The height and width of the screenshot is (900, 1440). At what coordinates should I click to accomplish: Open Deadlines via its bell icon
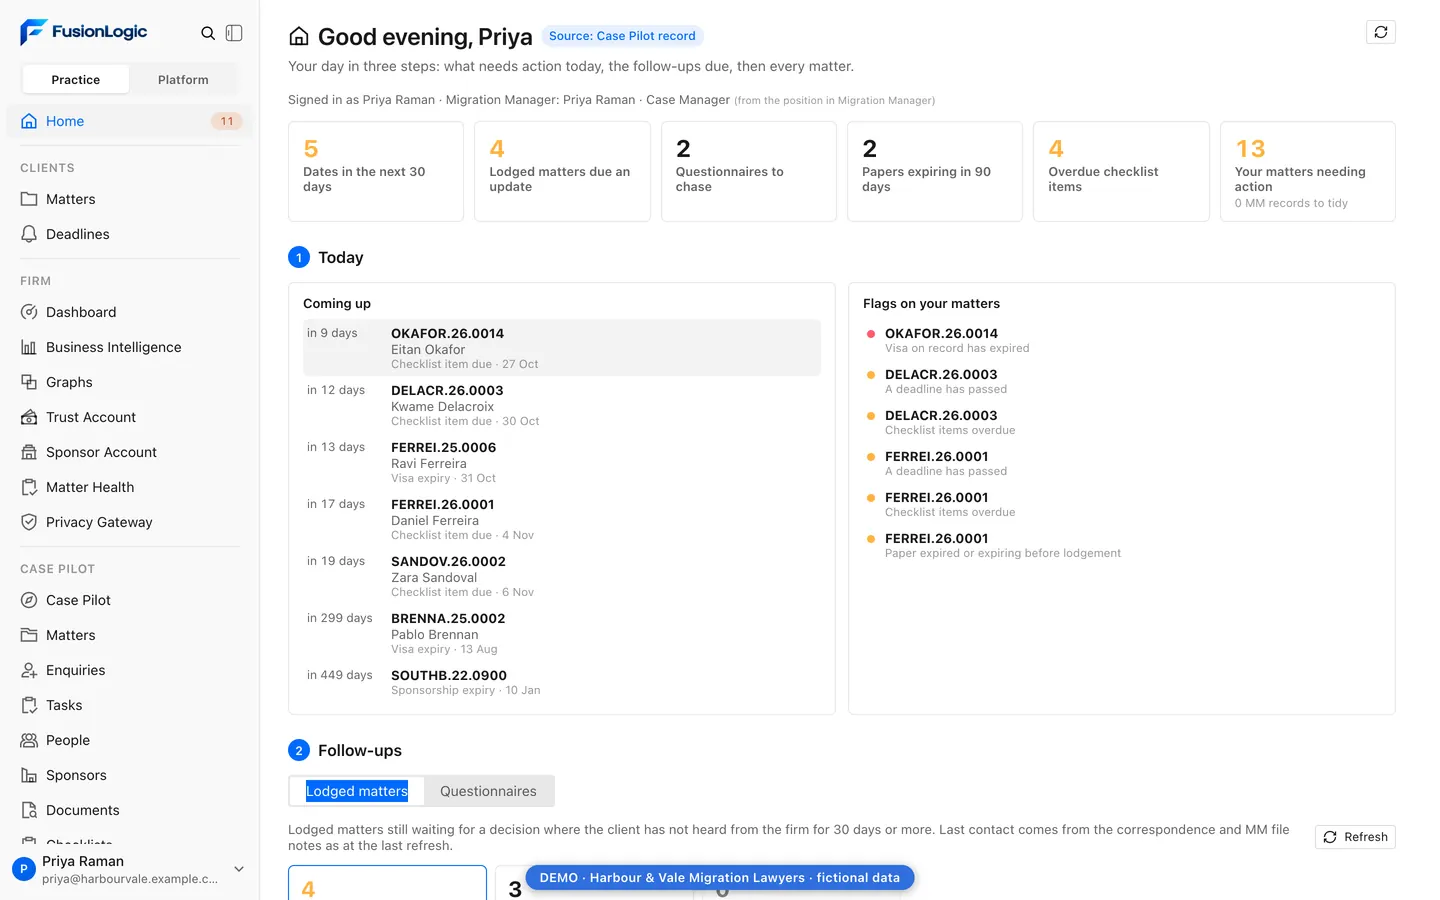pos(29,234)
